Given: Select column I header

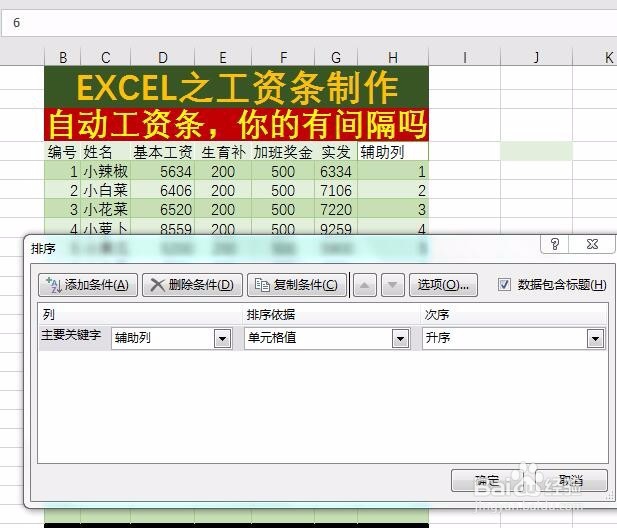Looking at the screenshot, I should (465, 57).
